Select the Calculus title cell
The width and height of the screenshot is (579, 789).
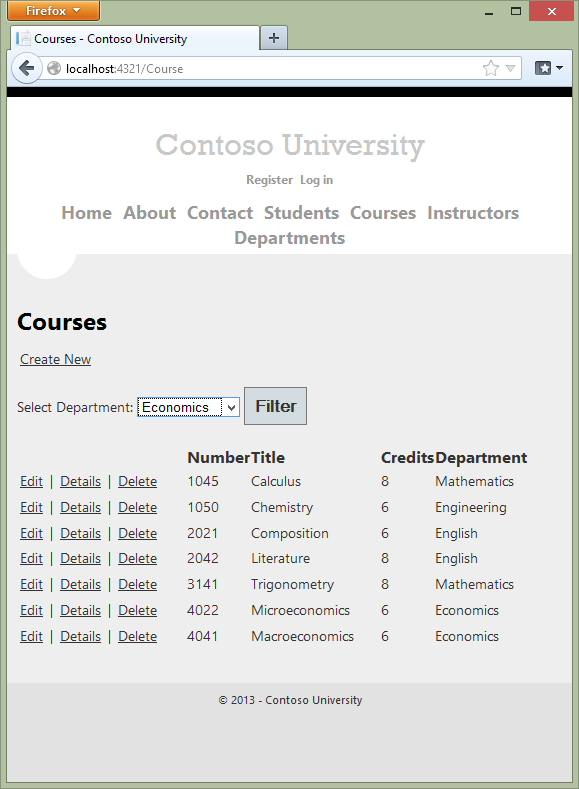click(x=276, y=482)
